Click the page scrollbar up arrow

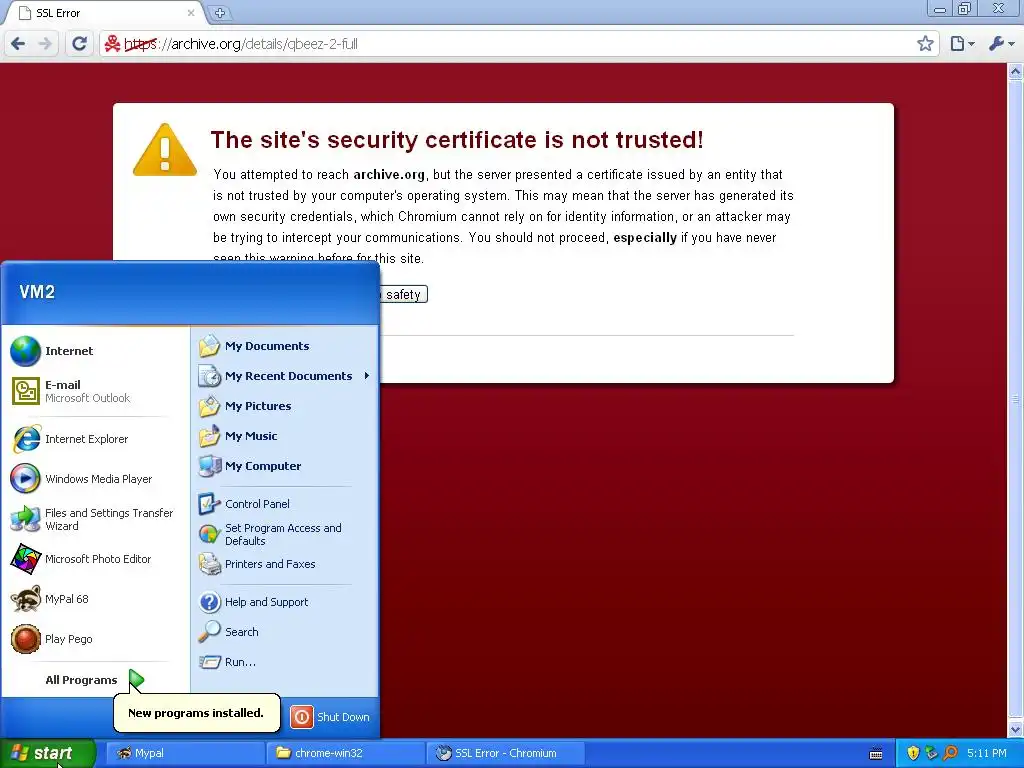click(x=1016, y=71)
